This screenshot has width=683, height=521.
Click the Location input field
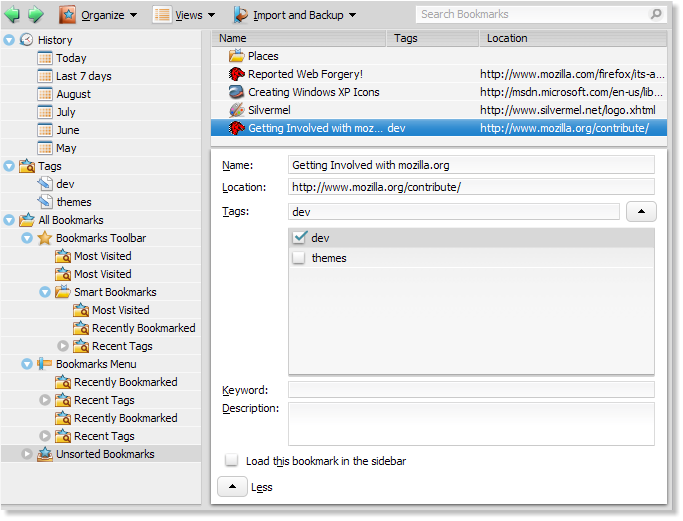[471, 187]
